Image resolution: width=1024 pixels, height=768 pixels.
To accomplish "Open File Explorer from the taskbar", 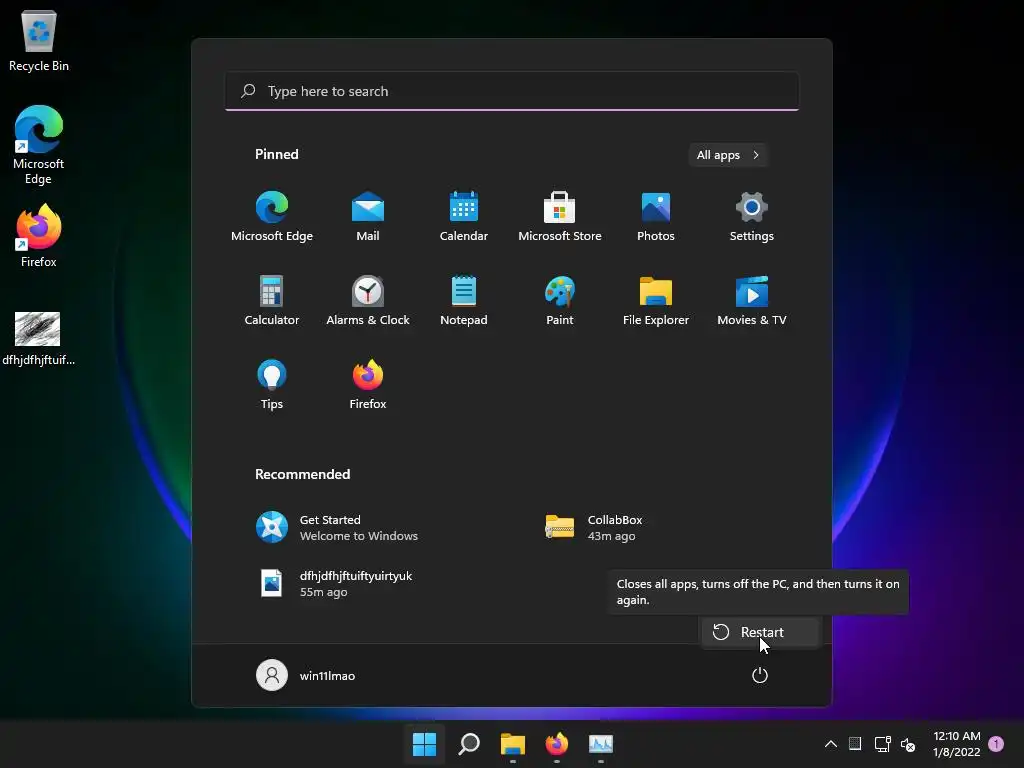I will tap(513, 743).
